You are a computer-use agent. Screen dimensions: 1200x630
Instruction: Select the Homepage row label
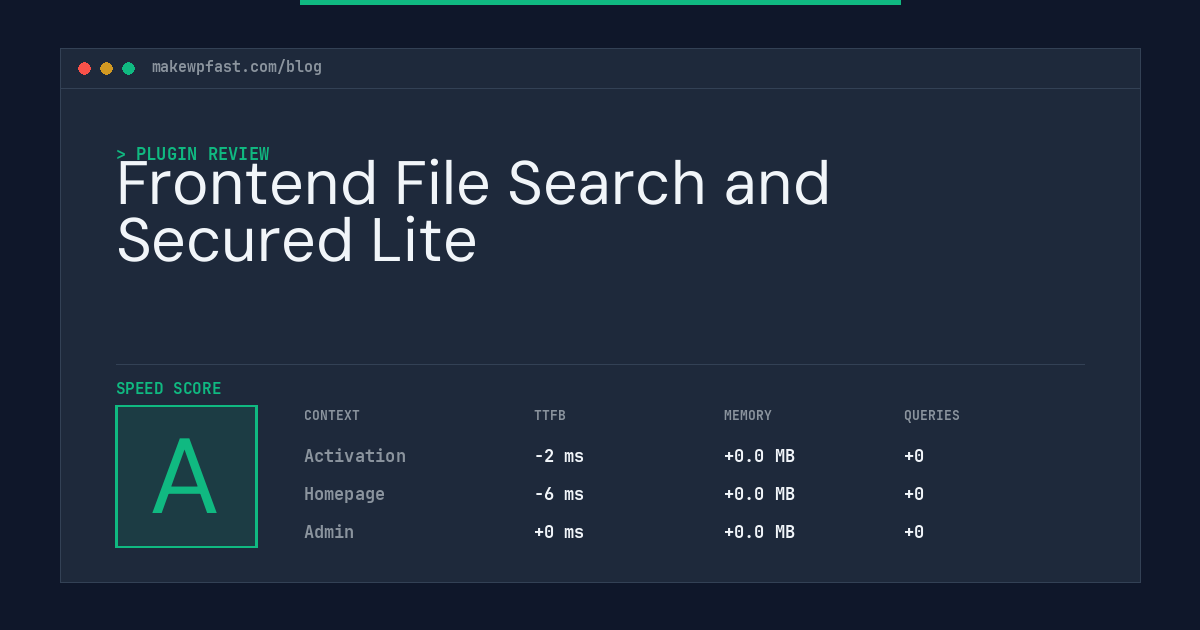coord(344,494)
